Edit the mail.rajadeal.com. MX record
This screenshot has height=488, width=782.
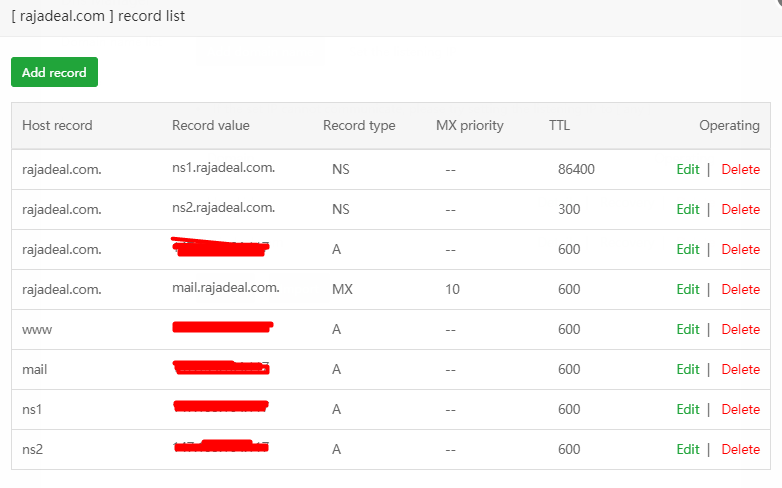687,289
